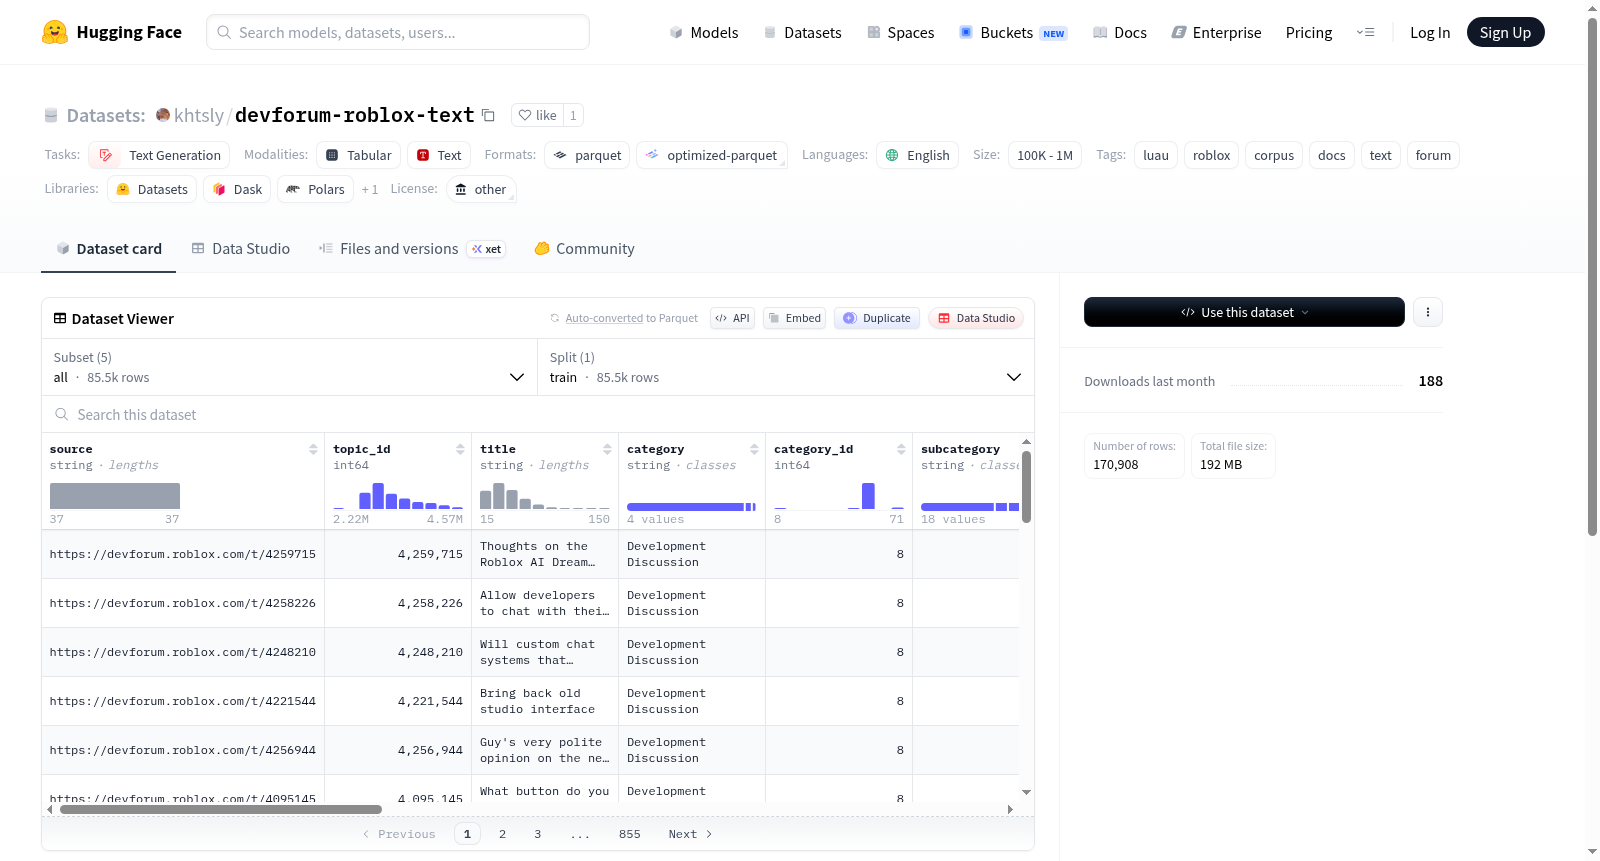1600x861 pixels.
Task: Go to the Next page of rows
Action: [x=690, y=834]
